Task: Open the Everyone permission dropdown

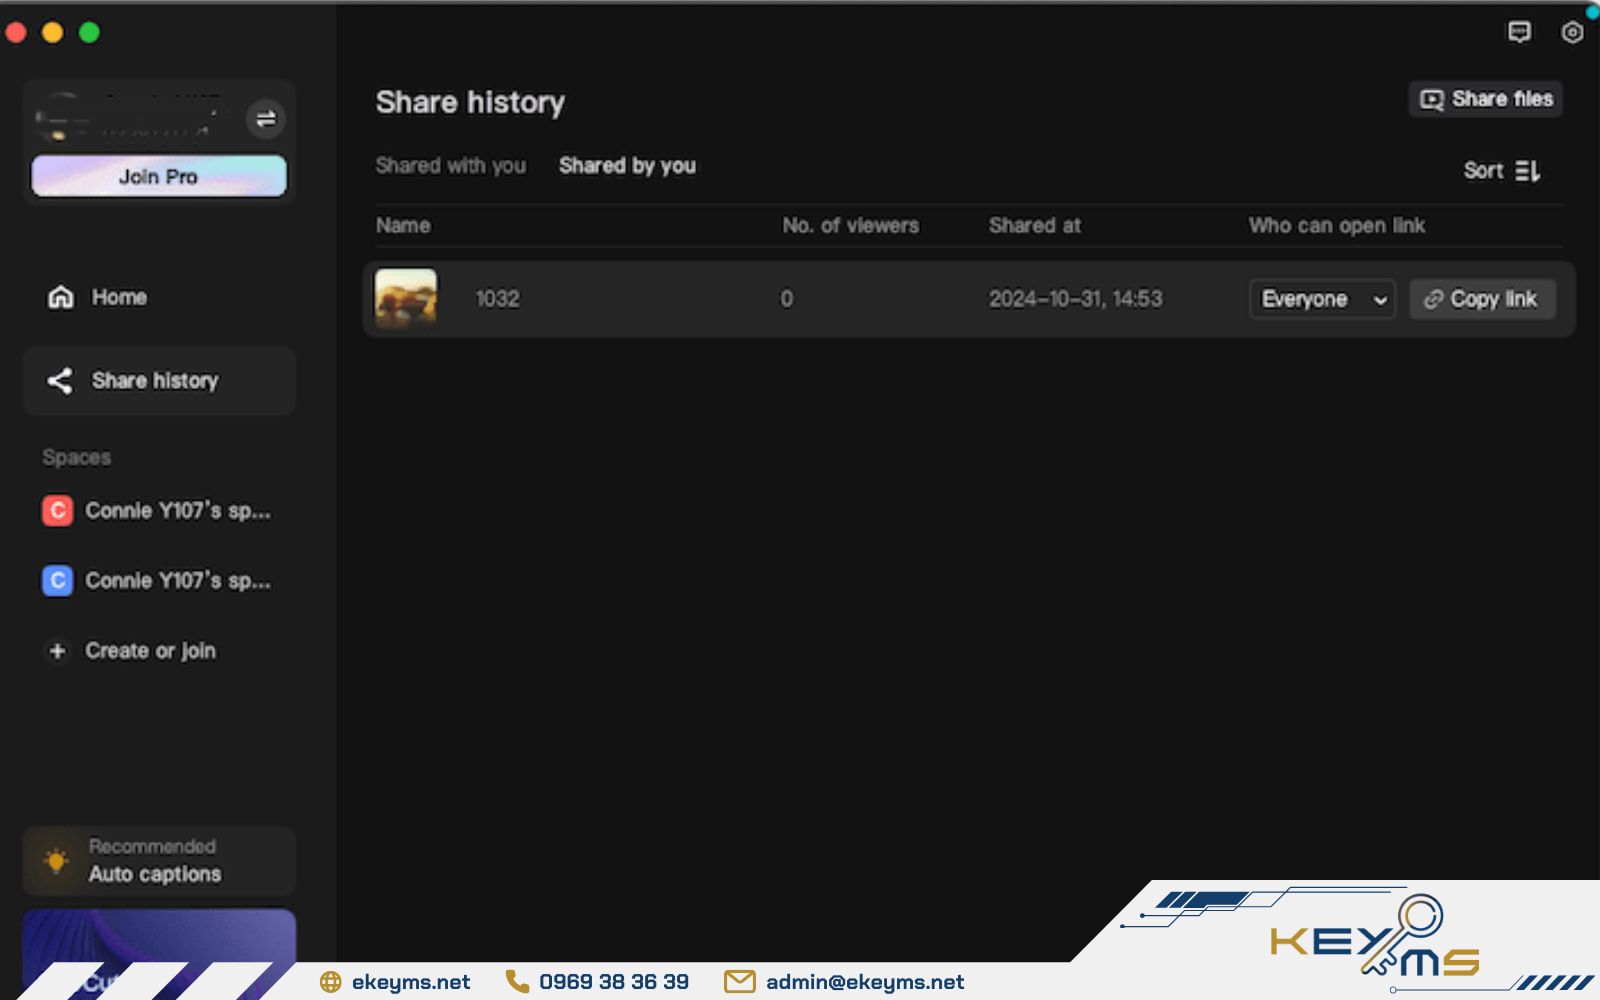Action: point(1321,298)
